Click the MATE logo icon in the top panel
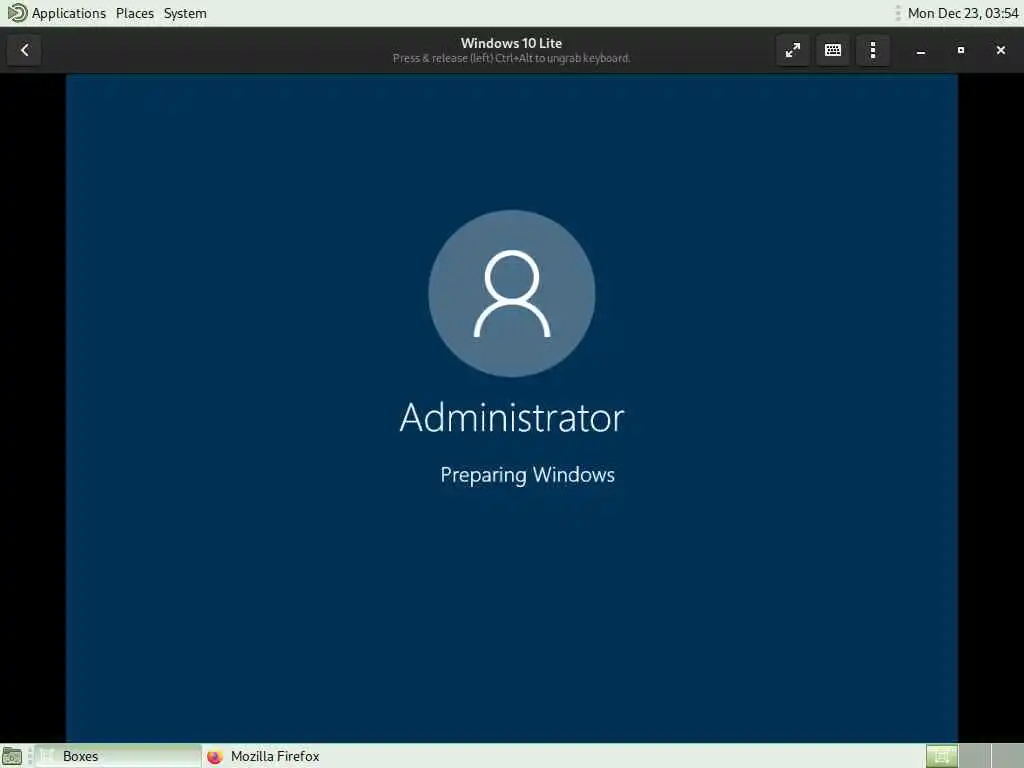This screenshot has width=1024, height=768. (x=17, y=12)
